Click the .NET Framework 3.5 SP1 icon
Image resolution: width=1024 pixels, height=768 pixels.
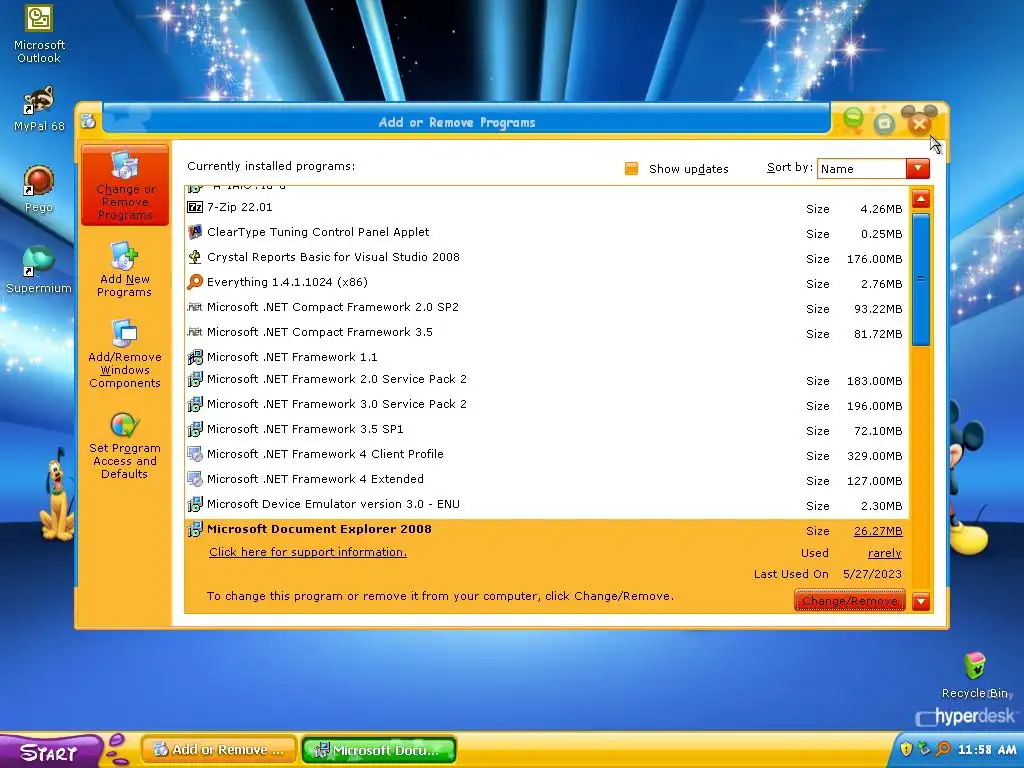pyautogui.click(x=195, y=429)
